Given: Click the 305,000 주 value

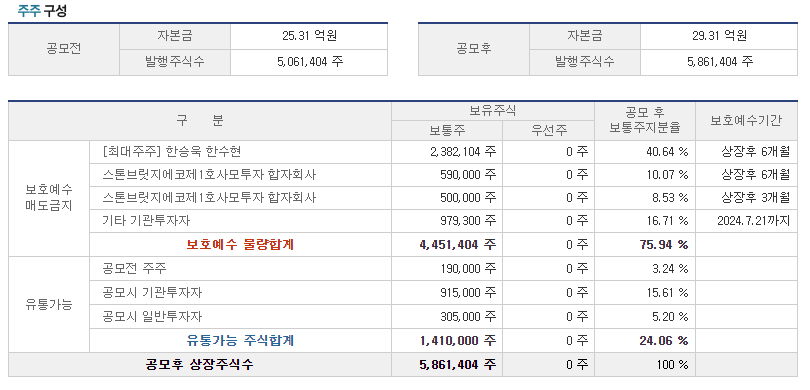Looking at the screenshot, I should pyautogui.click(x=468, y=316).
